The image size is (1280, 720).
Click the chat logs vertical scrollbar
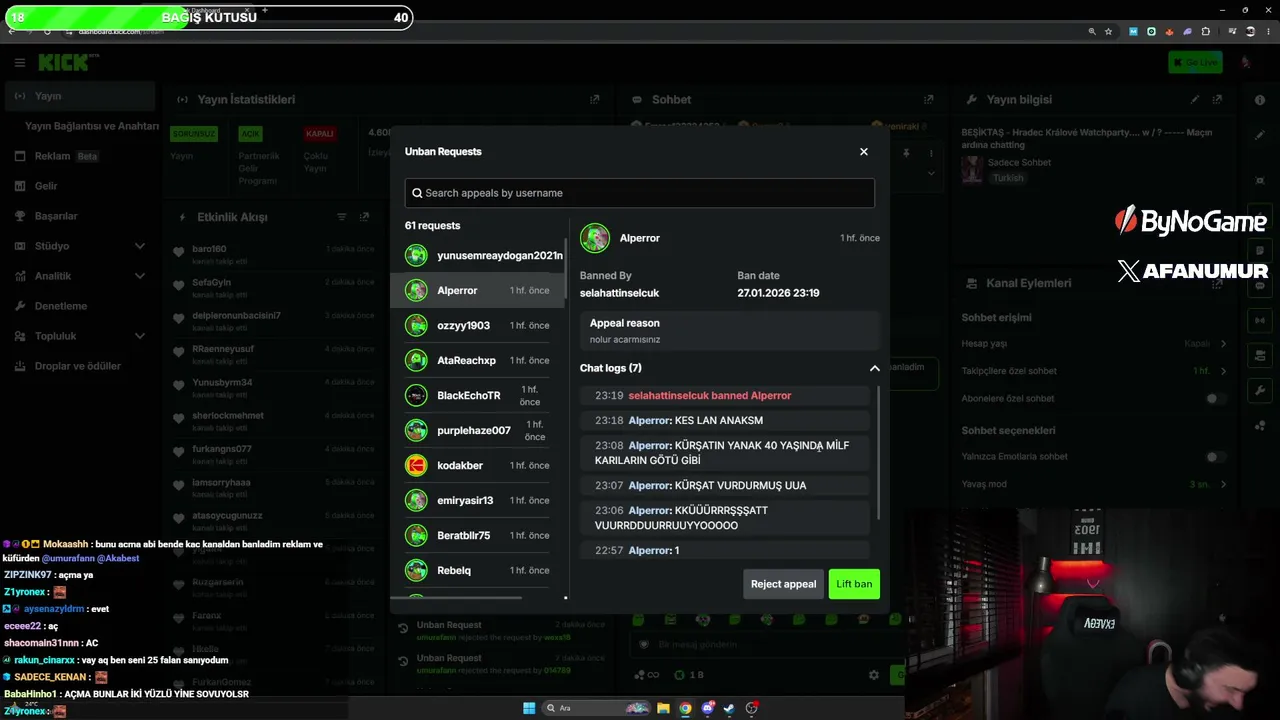click(879, 451)
